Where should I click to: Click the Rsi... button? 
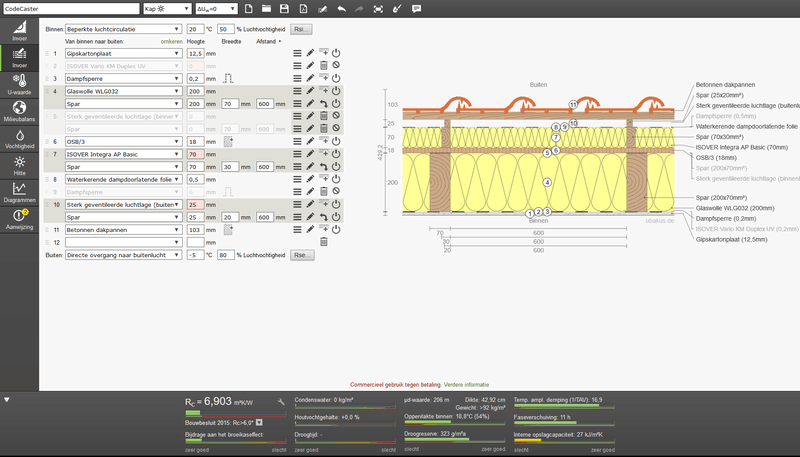coord(302,29)
